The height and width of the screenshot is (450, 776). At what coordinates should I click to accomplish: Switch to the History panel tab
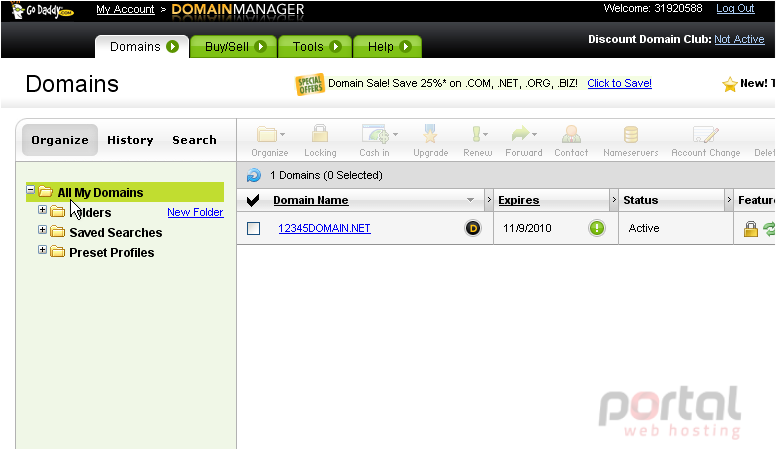tap(130, 140)
